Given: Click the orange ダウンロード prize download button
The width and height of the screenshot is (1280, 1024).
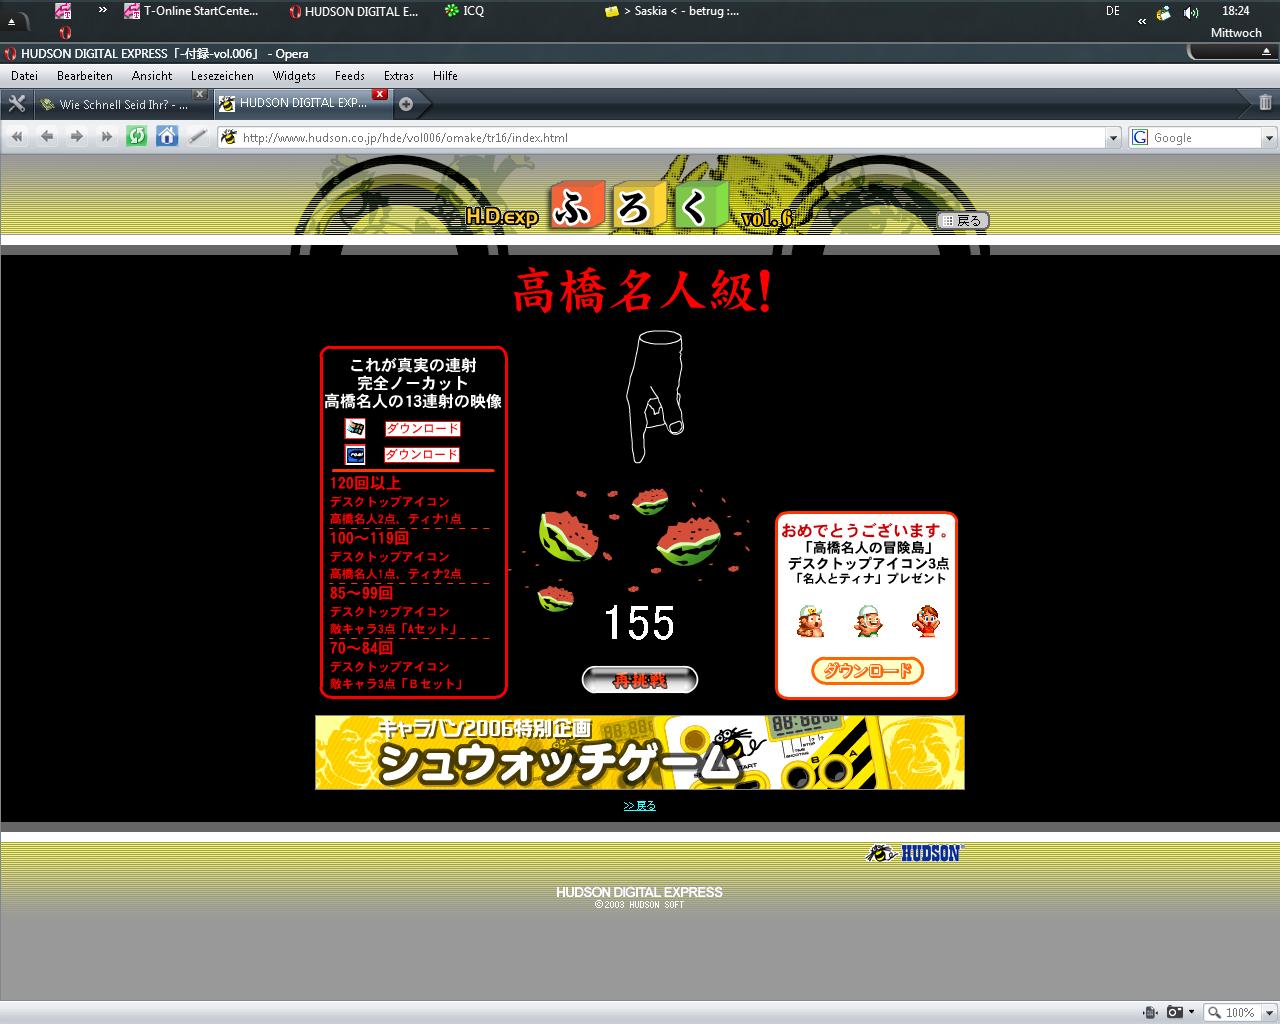Looking at the screenshot, I should pyautogui.click(x=867, y=671).
